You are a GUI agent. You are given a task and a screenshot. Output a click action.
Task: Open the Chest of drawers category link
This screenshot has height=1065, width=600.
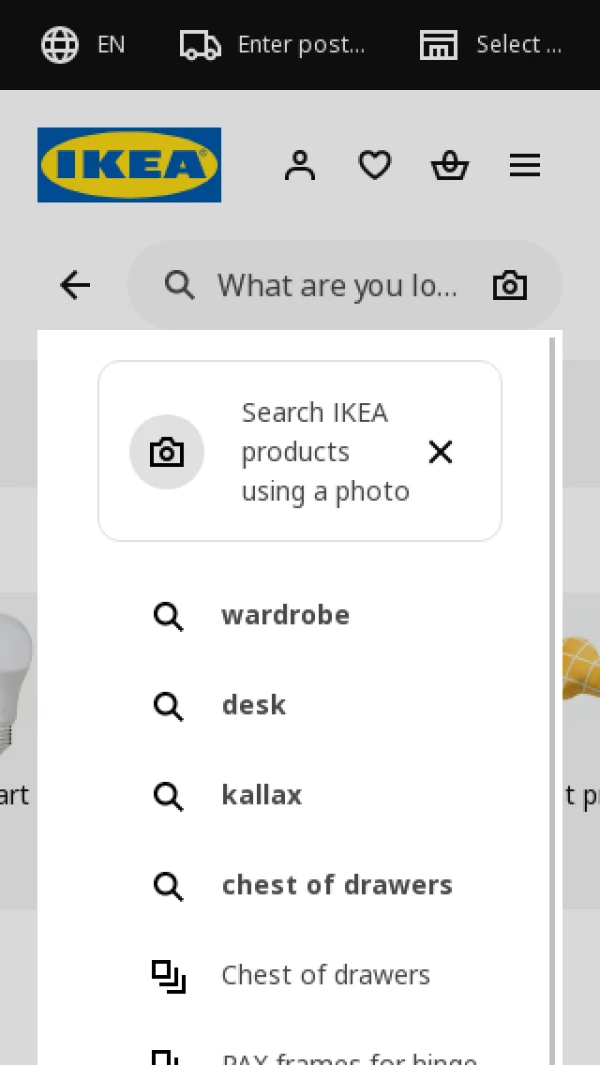pyautogui.click(x=325, y=975)
